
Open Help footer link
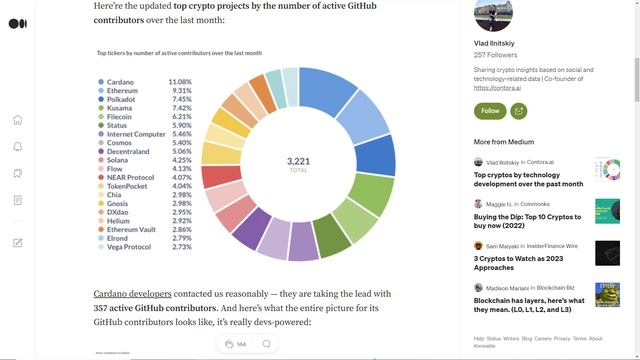tap(479, 339)
